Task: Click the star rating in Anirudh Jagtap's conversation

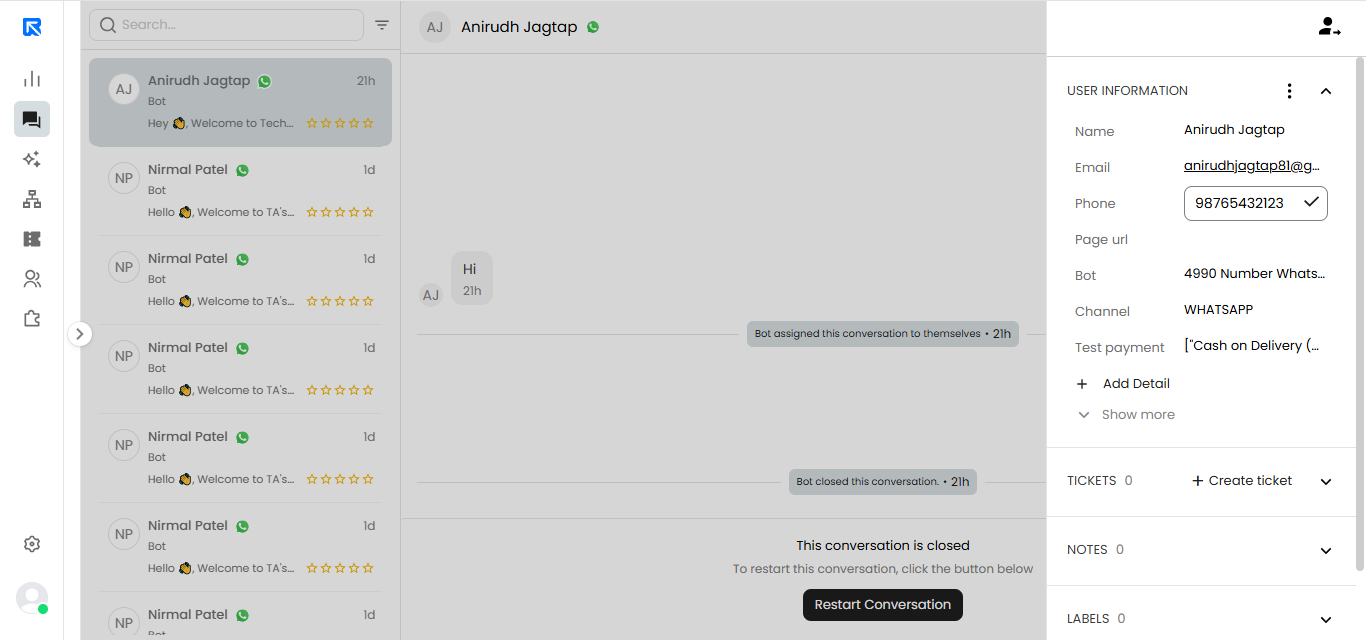Action: point(340,123)
